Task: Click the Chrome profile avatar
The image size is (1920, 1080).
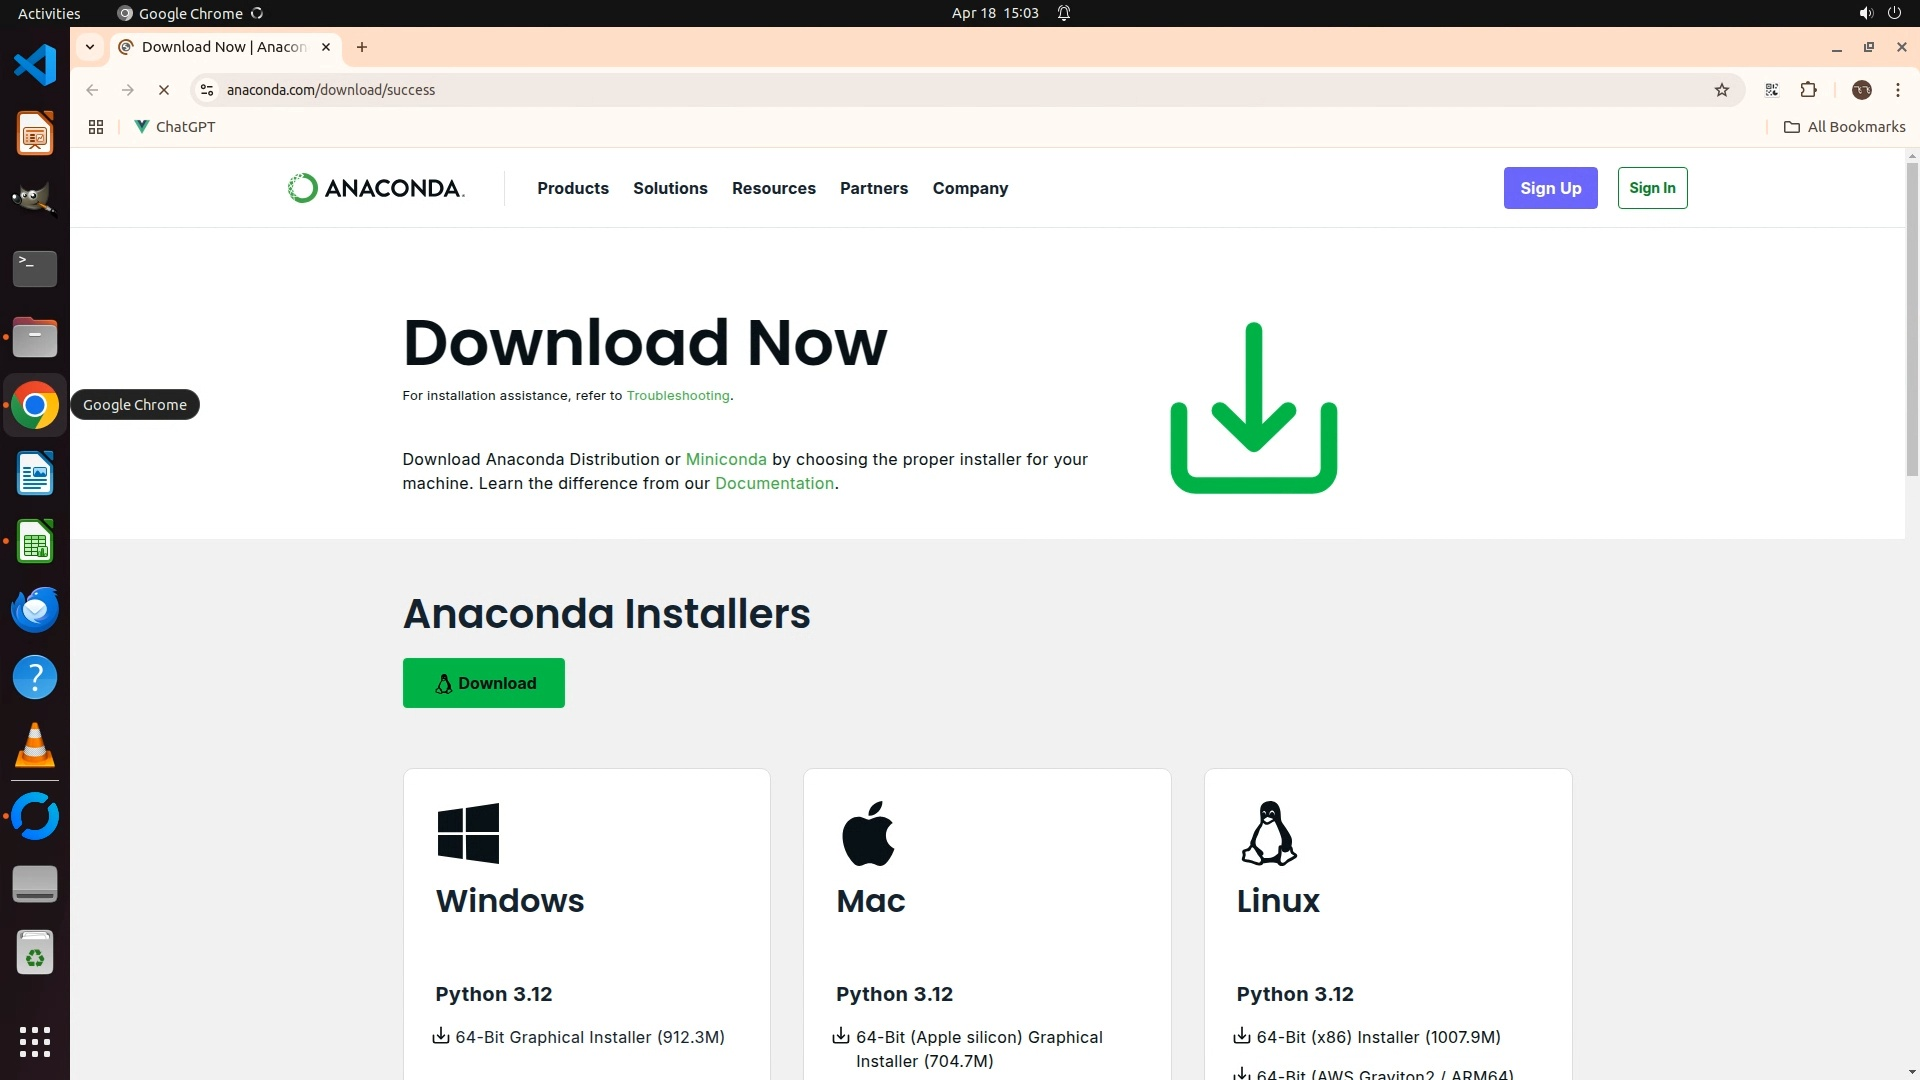Action: (1861, 90)
